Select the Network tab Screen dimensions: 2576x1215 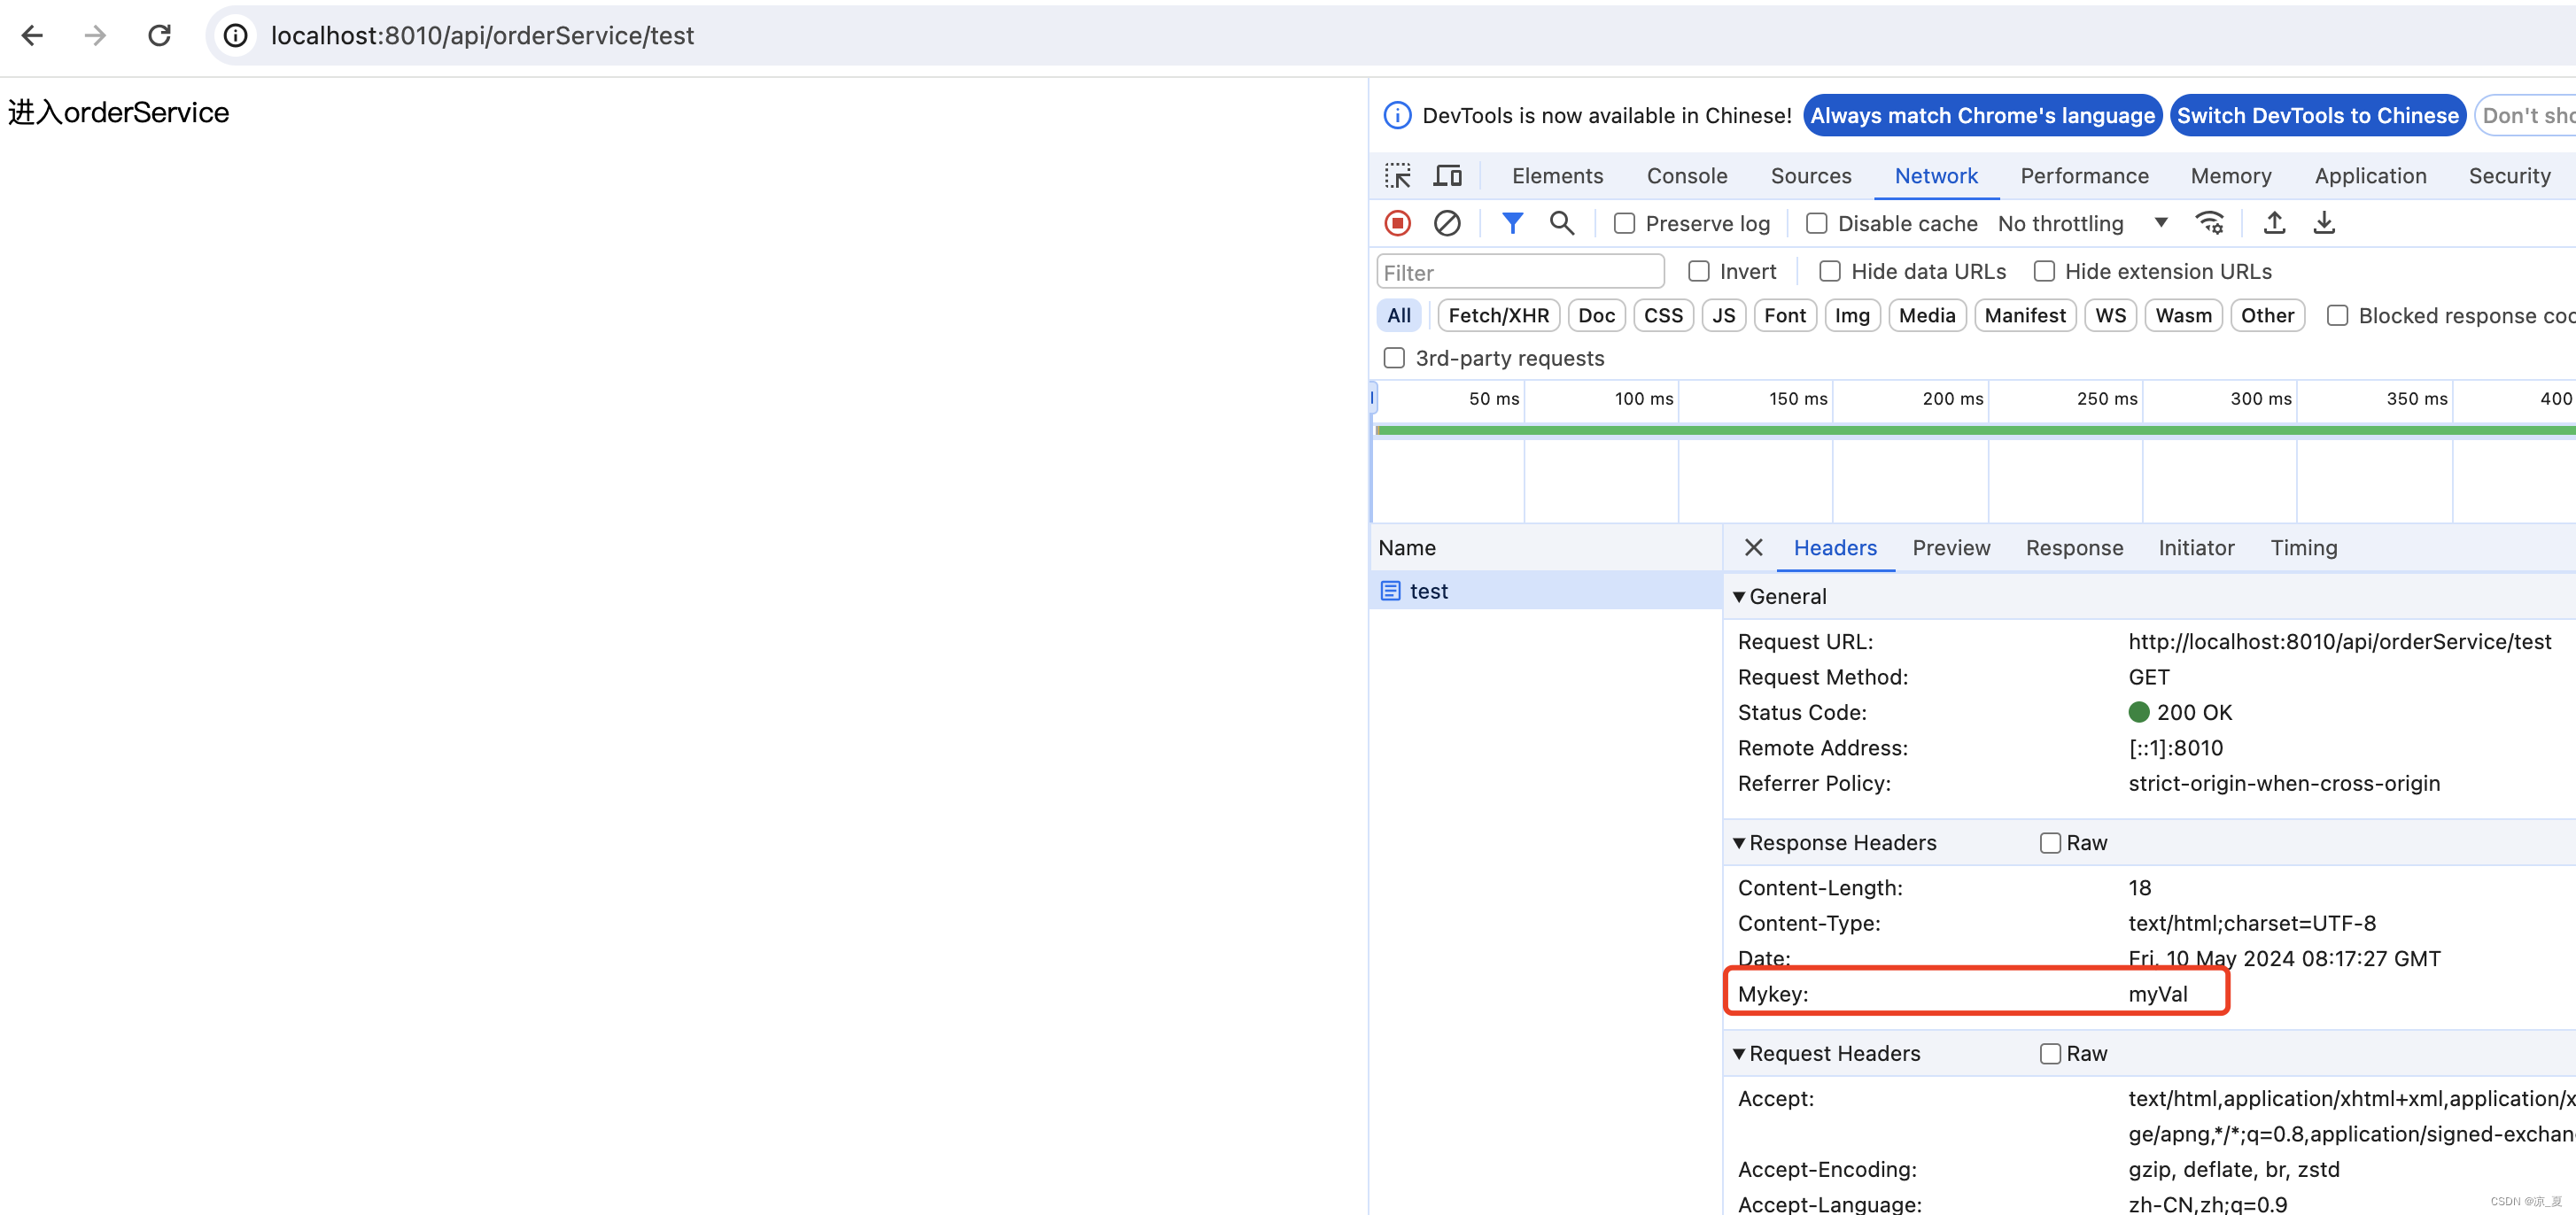(x=1936, y=176)
